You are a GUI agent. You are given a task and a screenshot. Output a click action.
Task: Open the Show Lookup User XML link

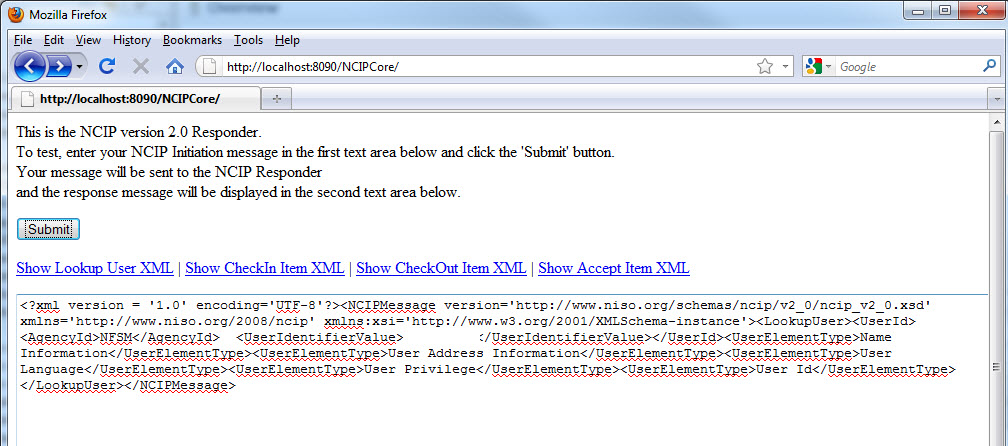pyautogui.click(x=94, y=268)
